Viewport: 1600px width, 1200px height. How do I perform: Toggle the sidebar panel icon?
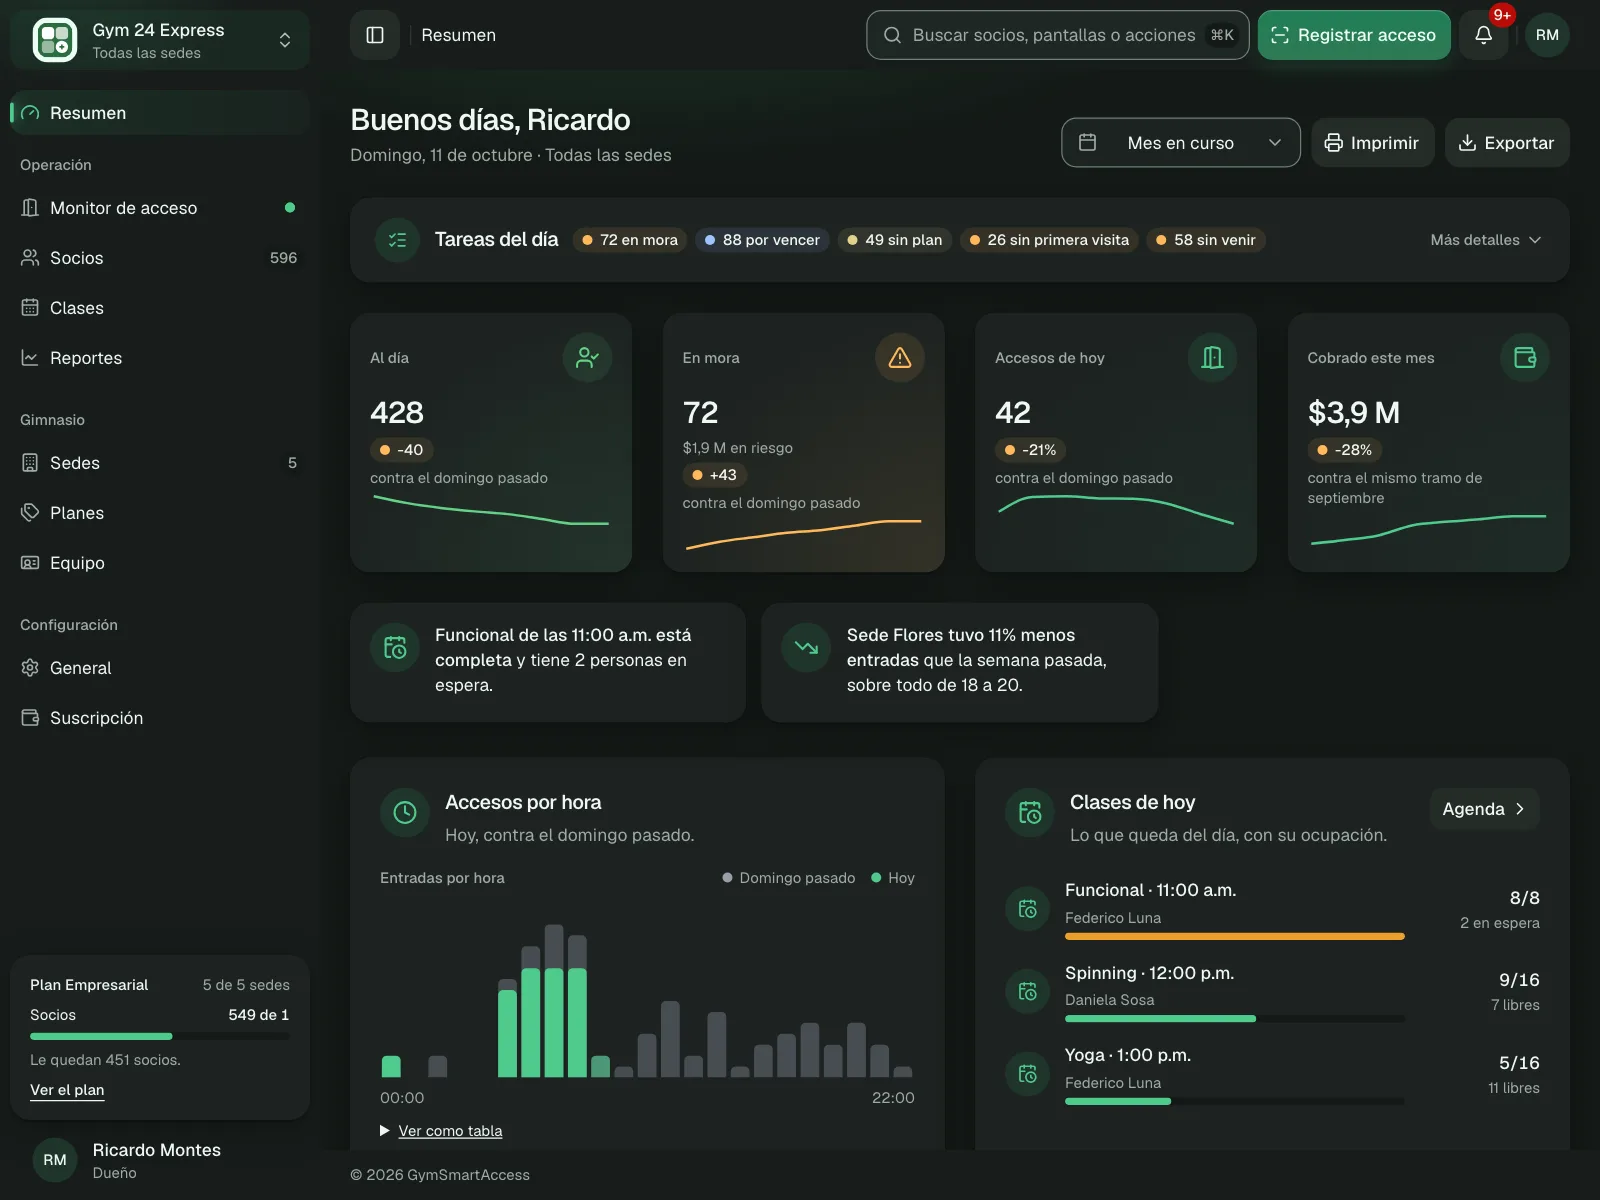click(x=375, y=35)
